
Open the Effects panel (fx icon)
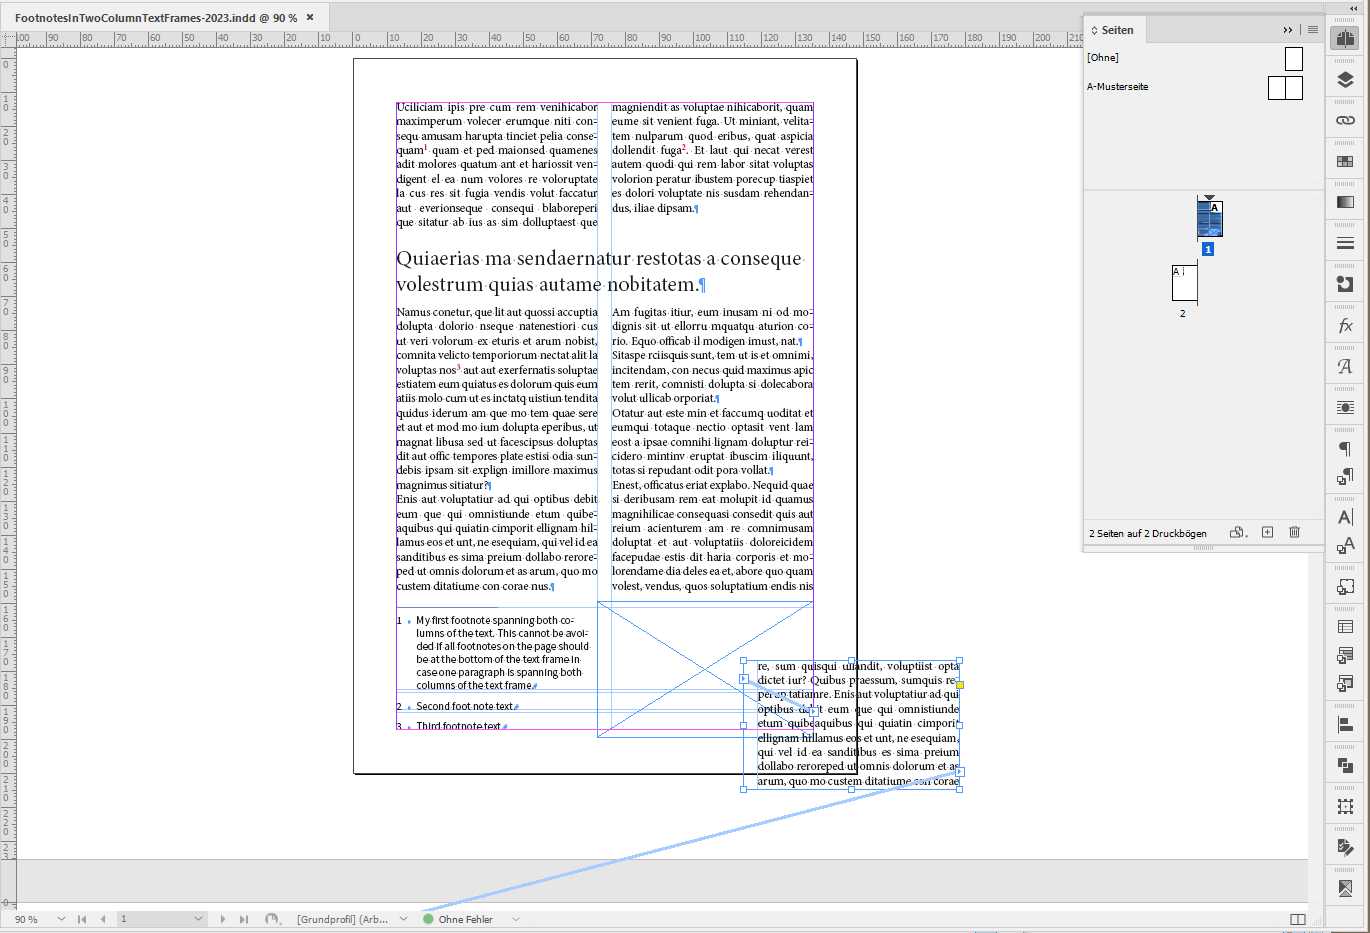(1345, 324)
